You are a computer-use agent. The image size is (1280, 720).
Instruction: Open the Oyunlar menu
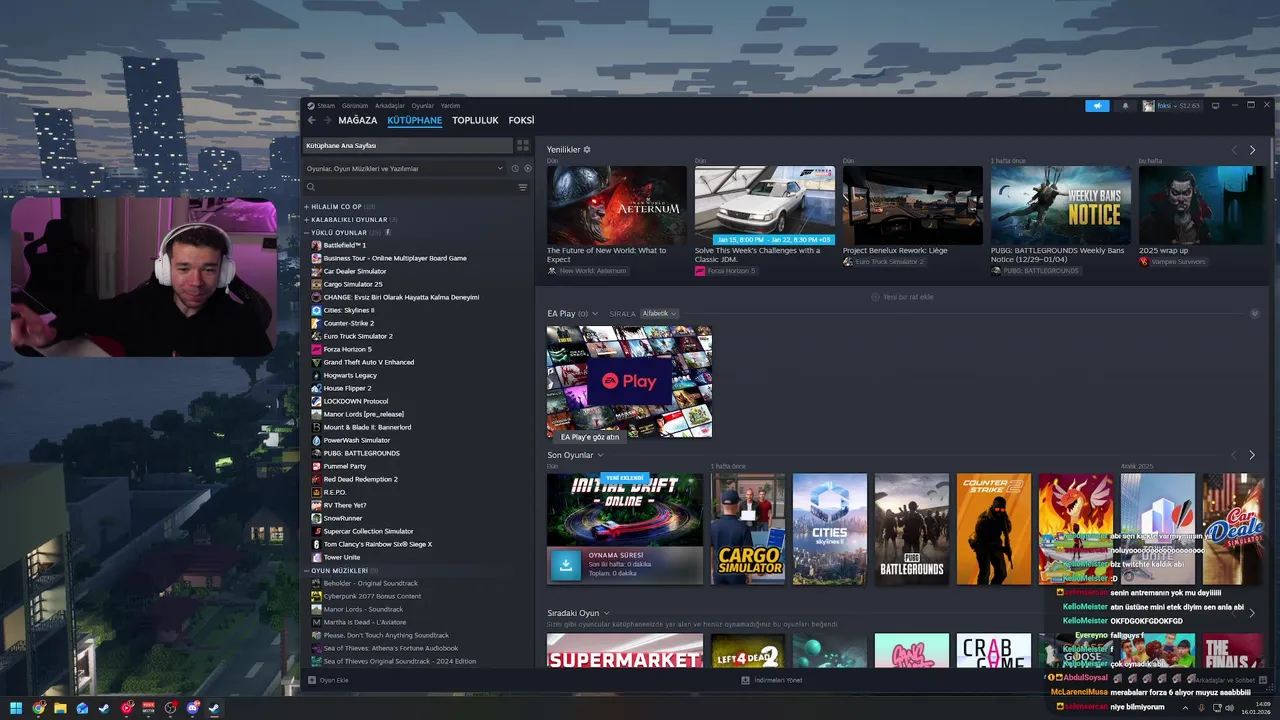point(423,106)
